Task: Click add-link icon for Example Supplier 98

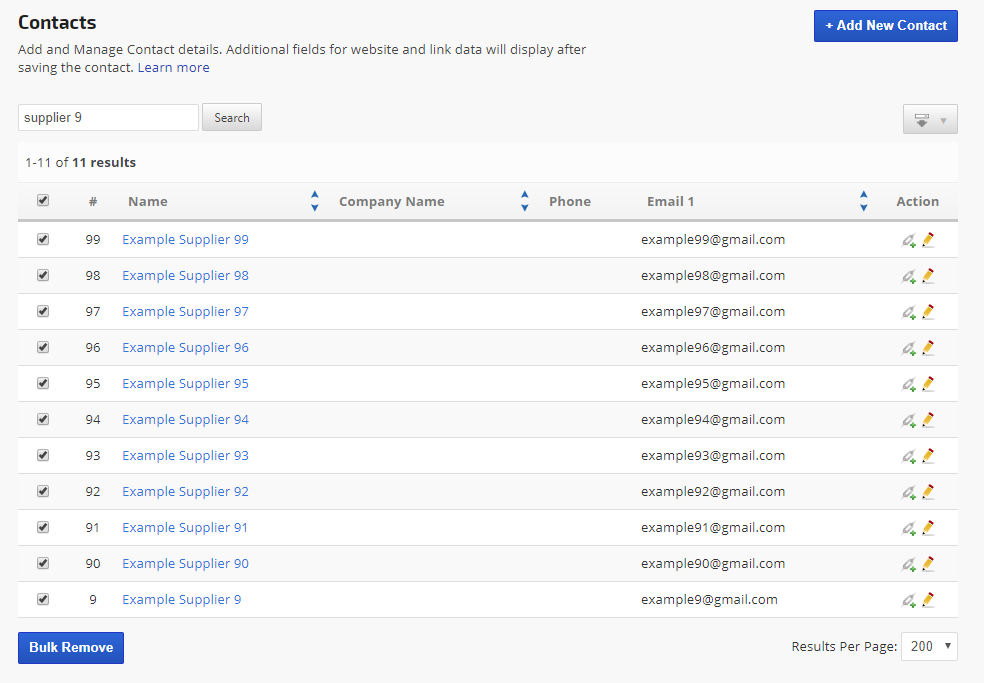Action: [x=908, y=276]
